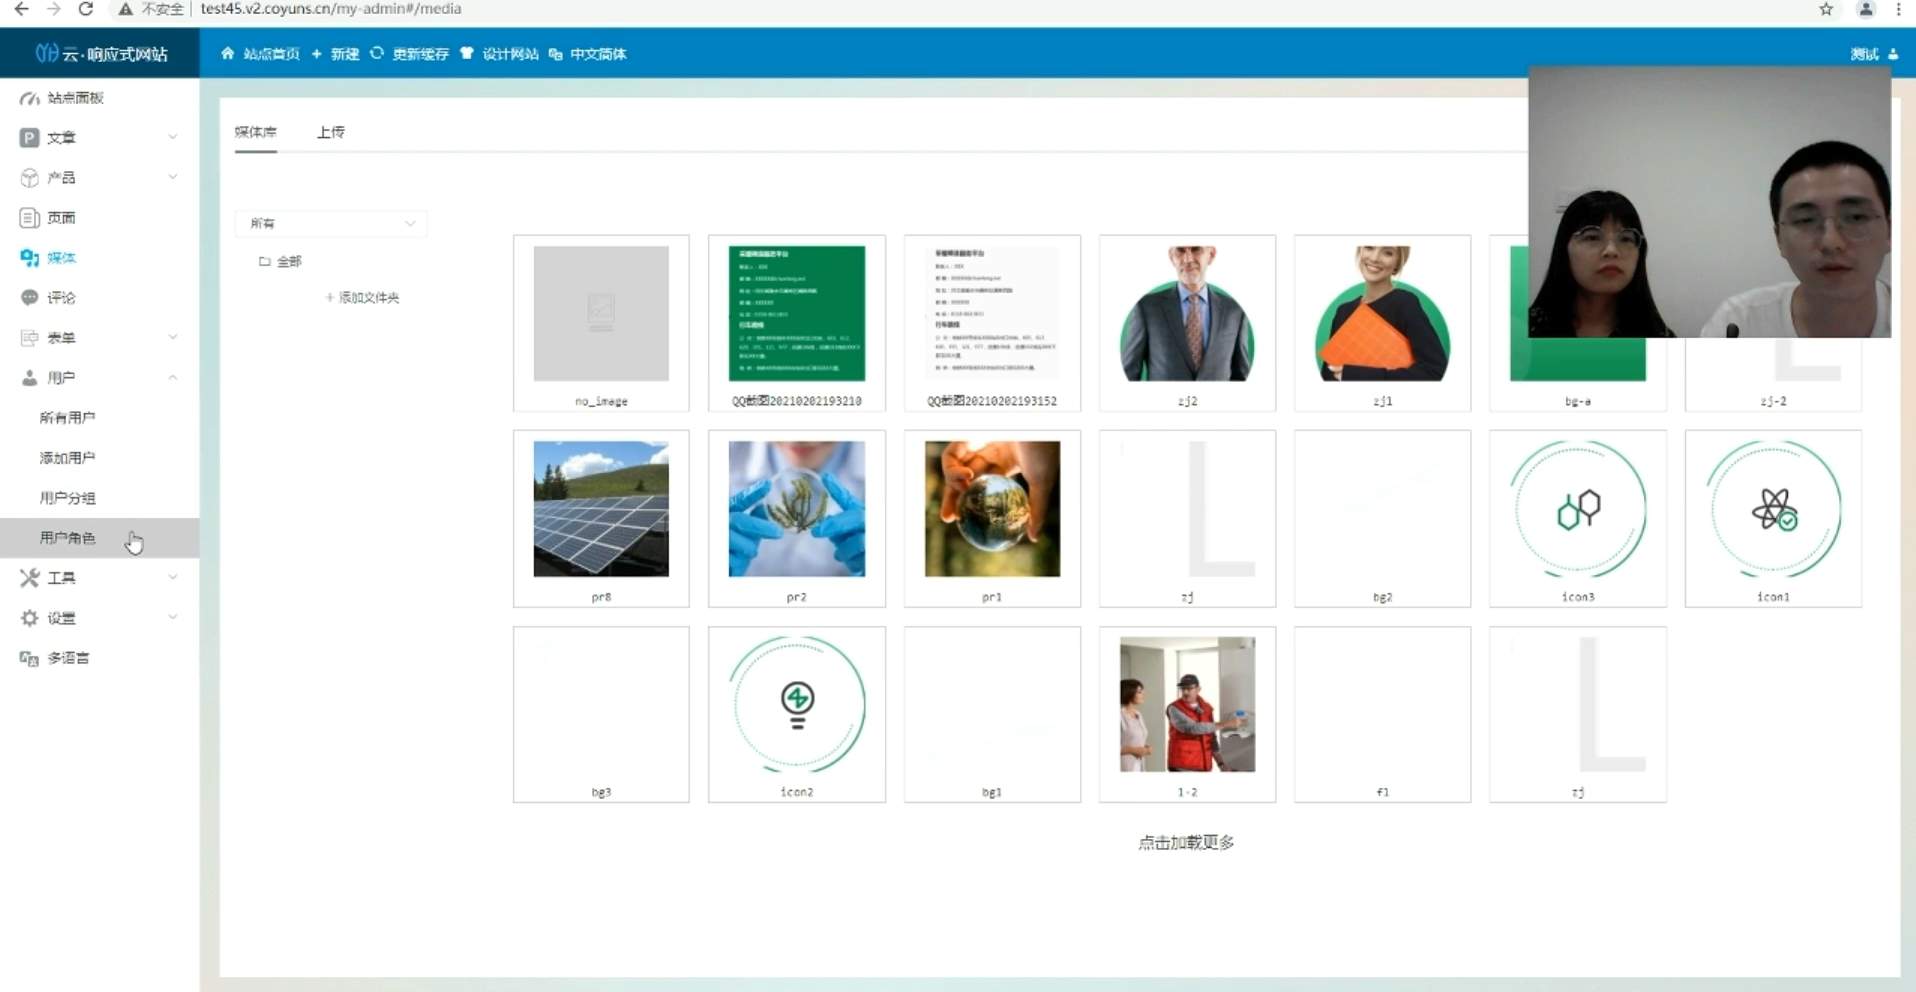The height and width of the screenshot is (992, 1916).
Task: Click the 多语言 translate icon
Action: pyautogui.click(x=30, y=658)
